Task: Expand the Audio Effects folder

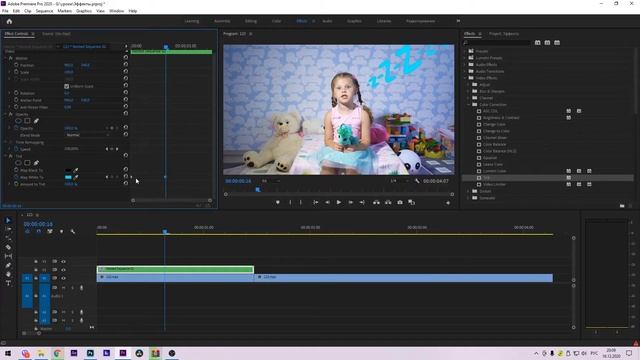Action: (465, 64)
